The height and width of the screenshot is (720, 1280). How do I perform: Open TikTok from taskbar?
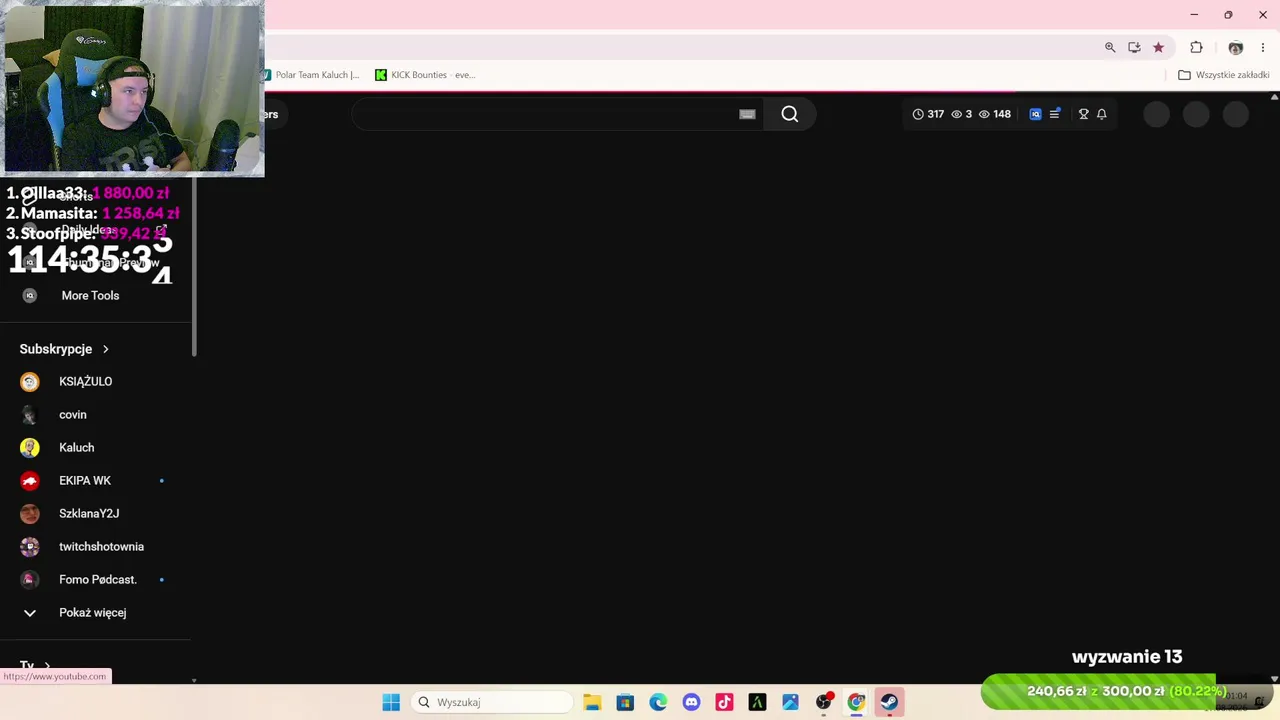[x=724, y=702]
